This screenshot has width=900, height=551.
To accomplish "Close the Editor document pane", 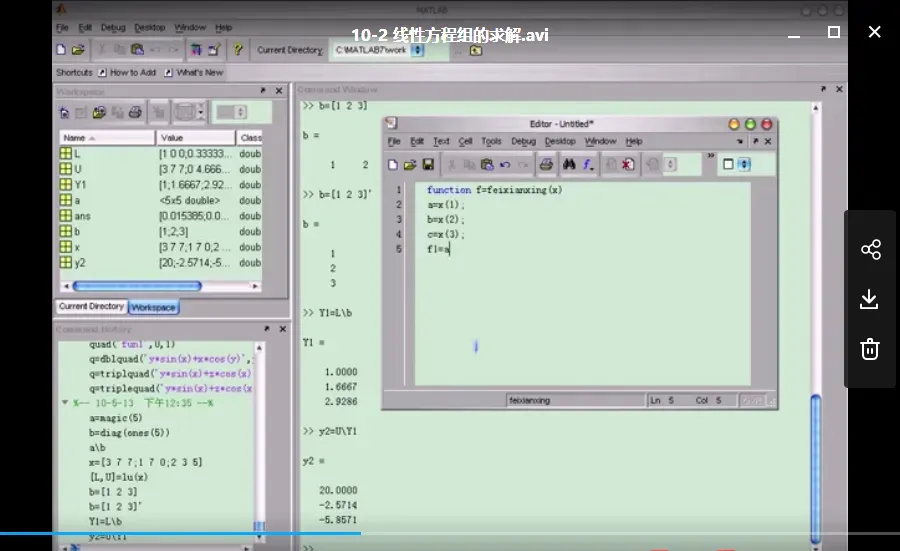I will point(768,141).
